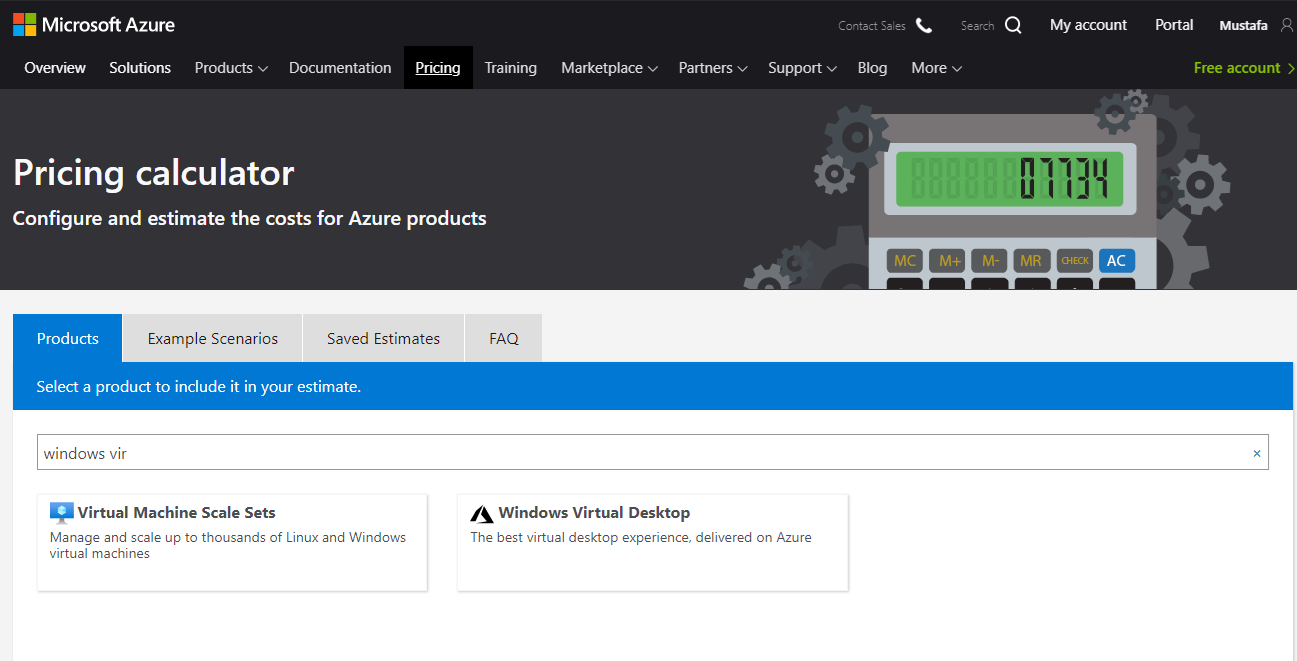Click the Microsoft Azure logo

click(x=94, y=25)
